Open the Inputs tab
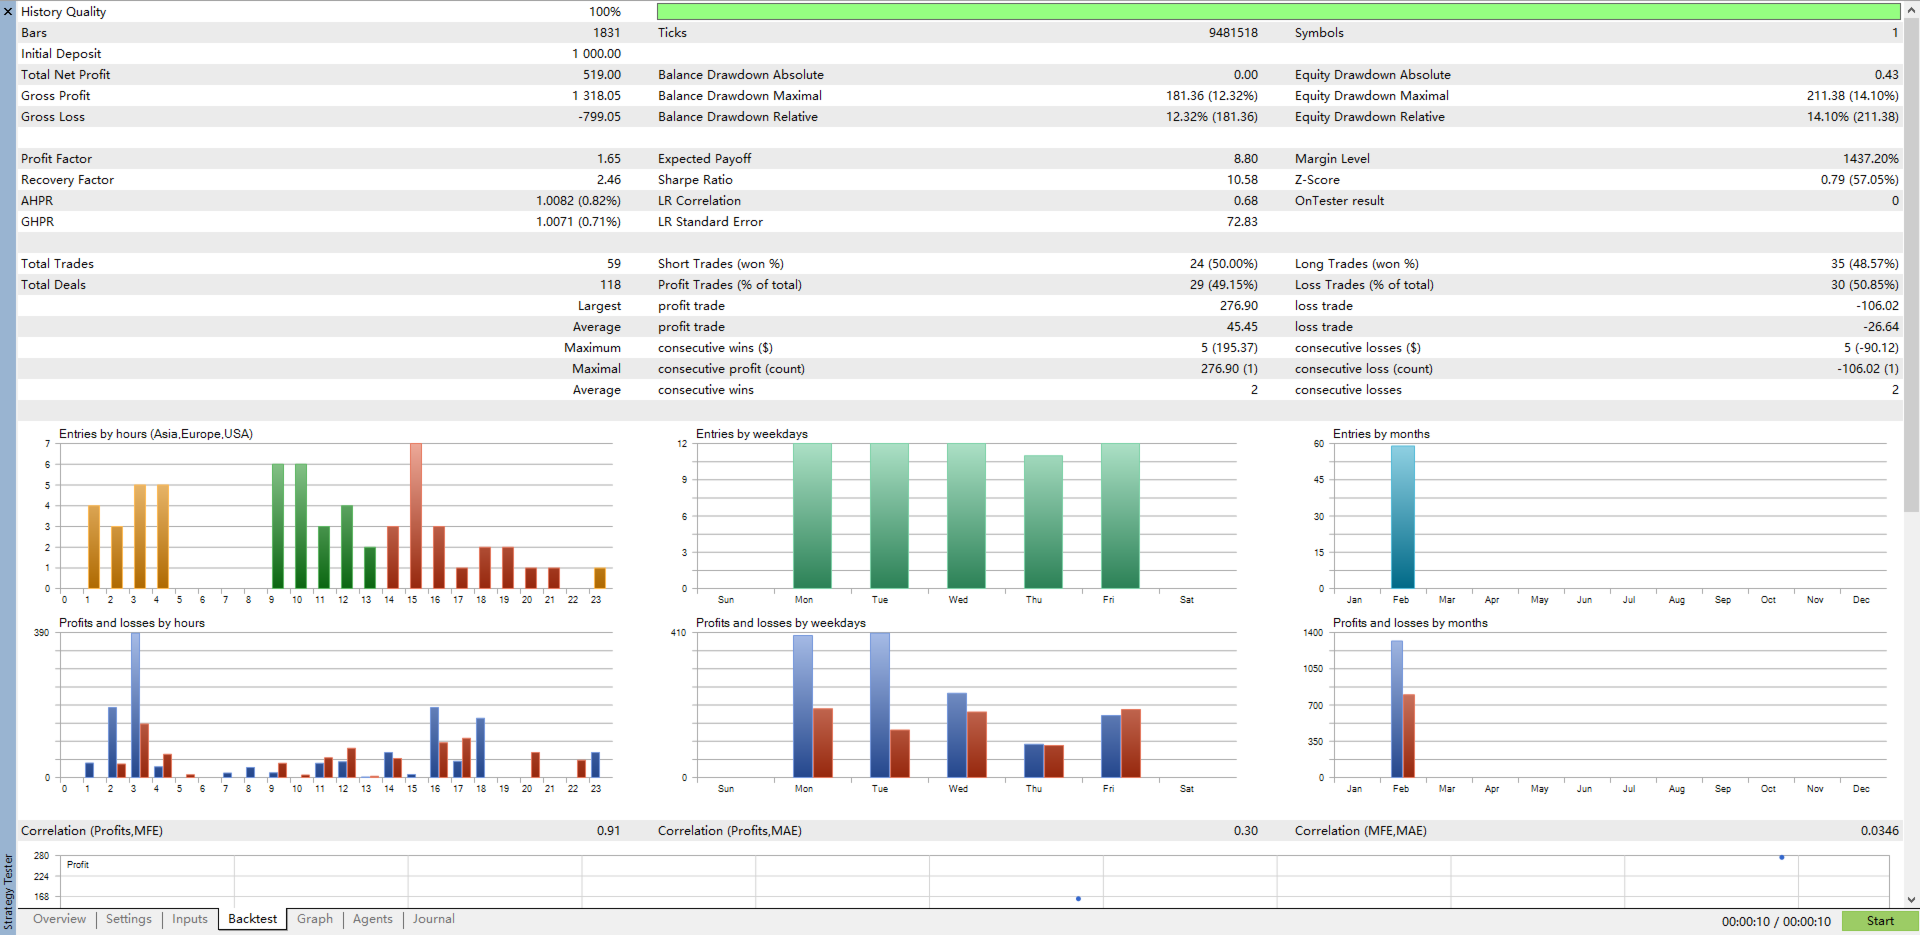1920x935 pixels. pos(190,919)
